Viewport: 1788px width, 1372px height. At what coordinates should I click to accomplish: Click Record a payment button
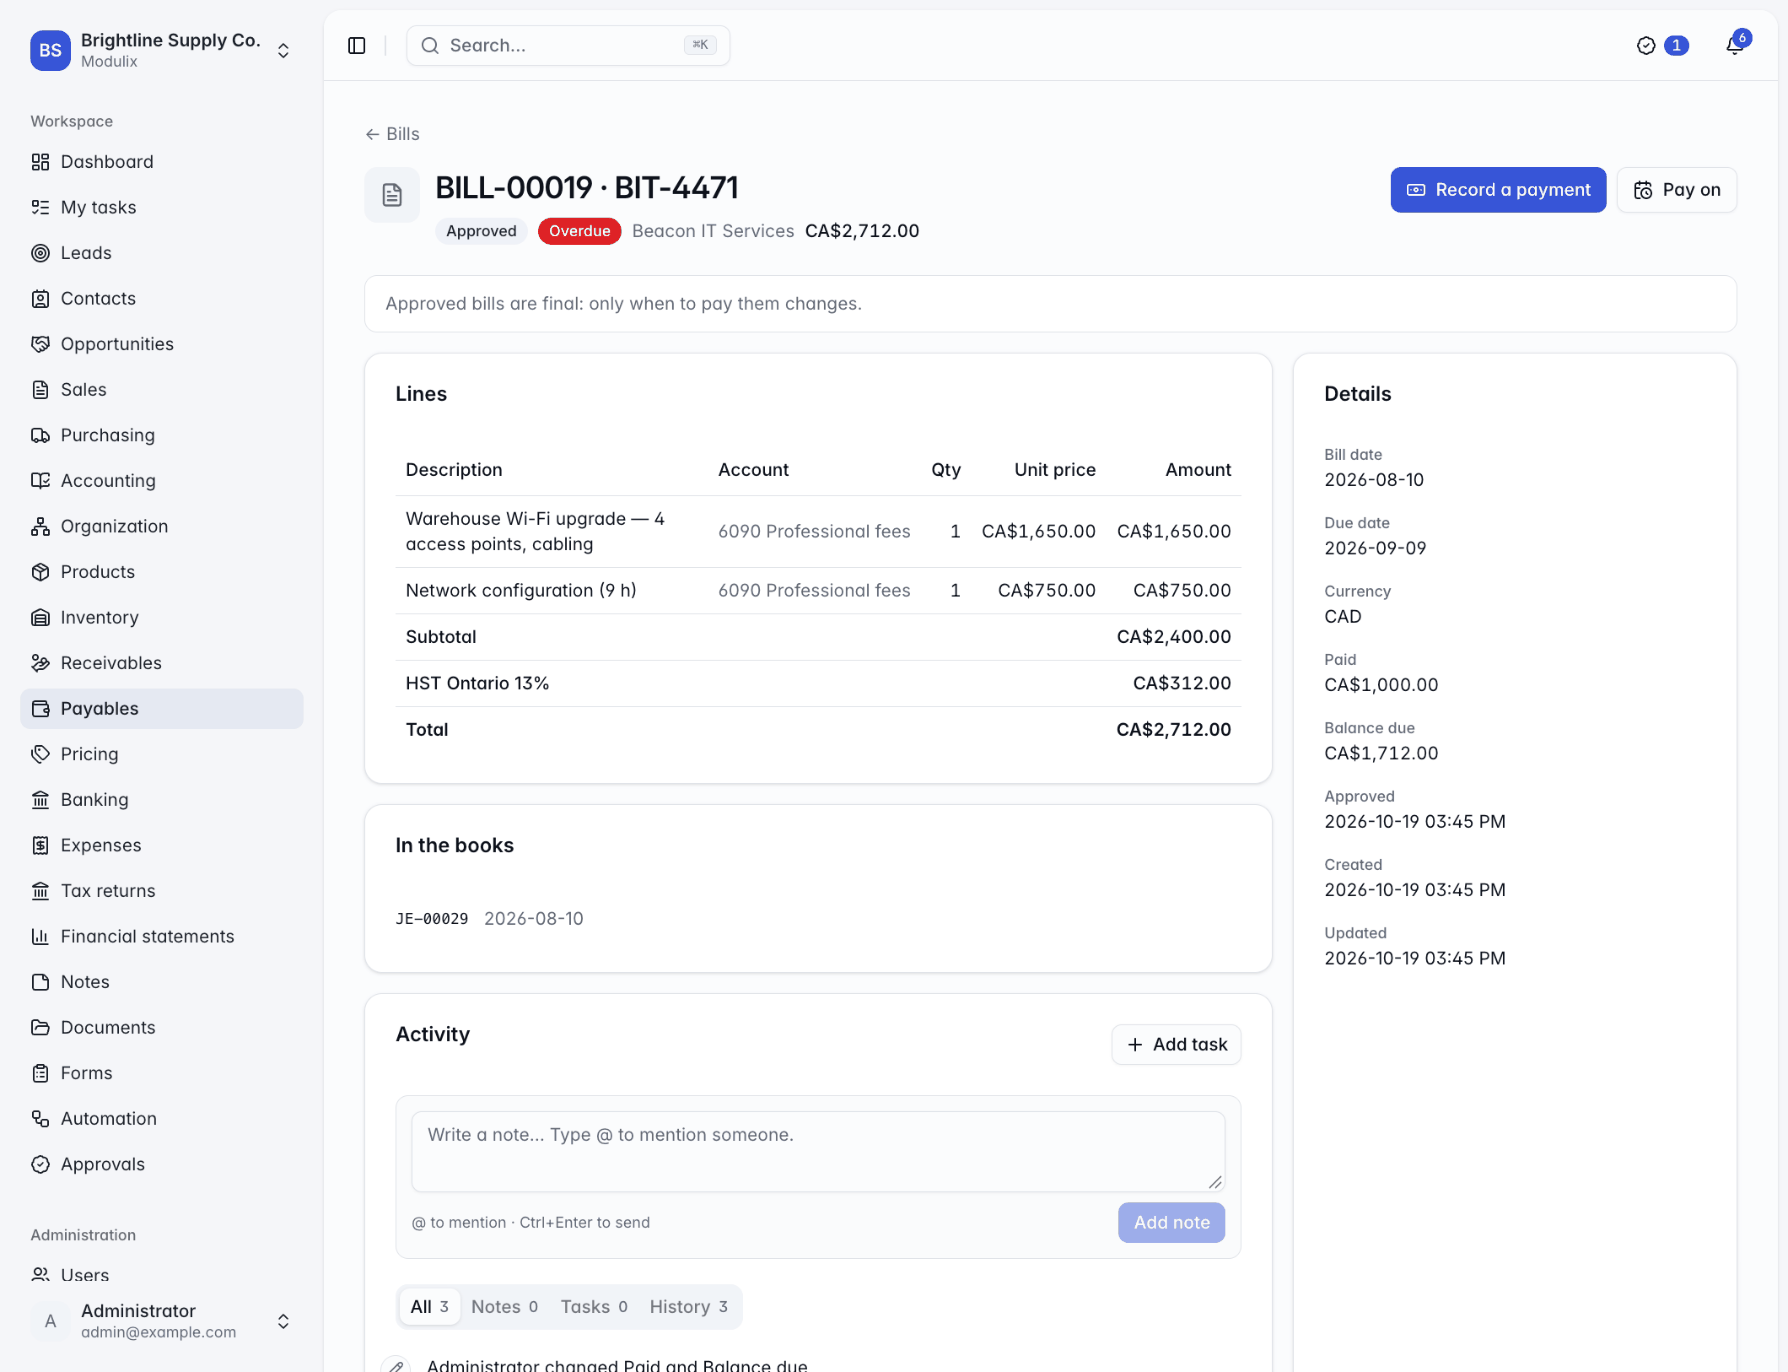[x=1498, y=190]
